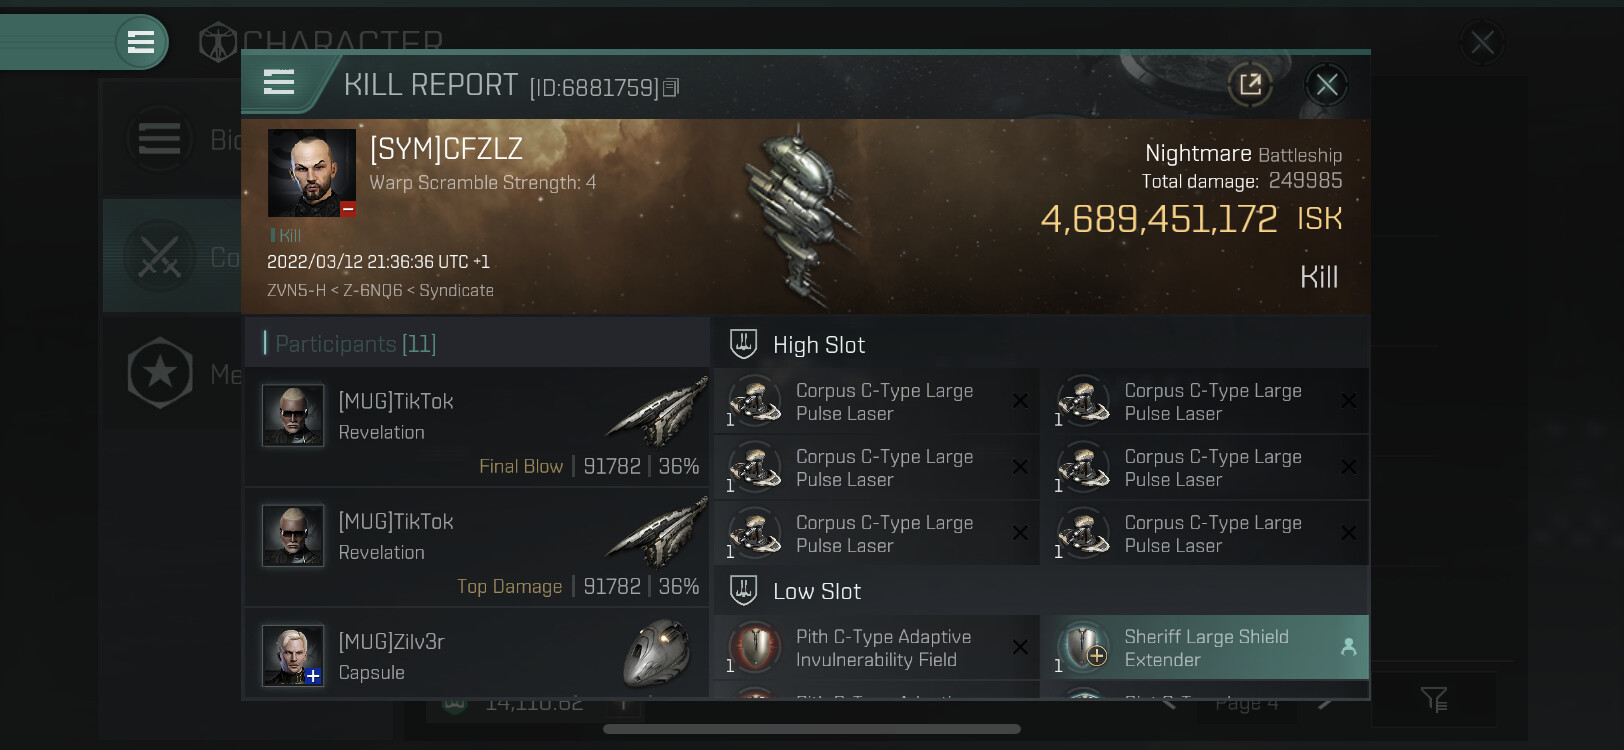Click the Pith C-Type Adaptive Invulnerability Field icon

(755, 647)
